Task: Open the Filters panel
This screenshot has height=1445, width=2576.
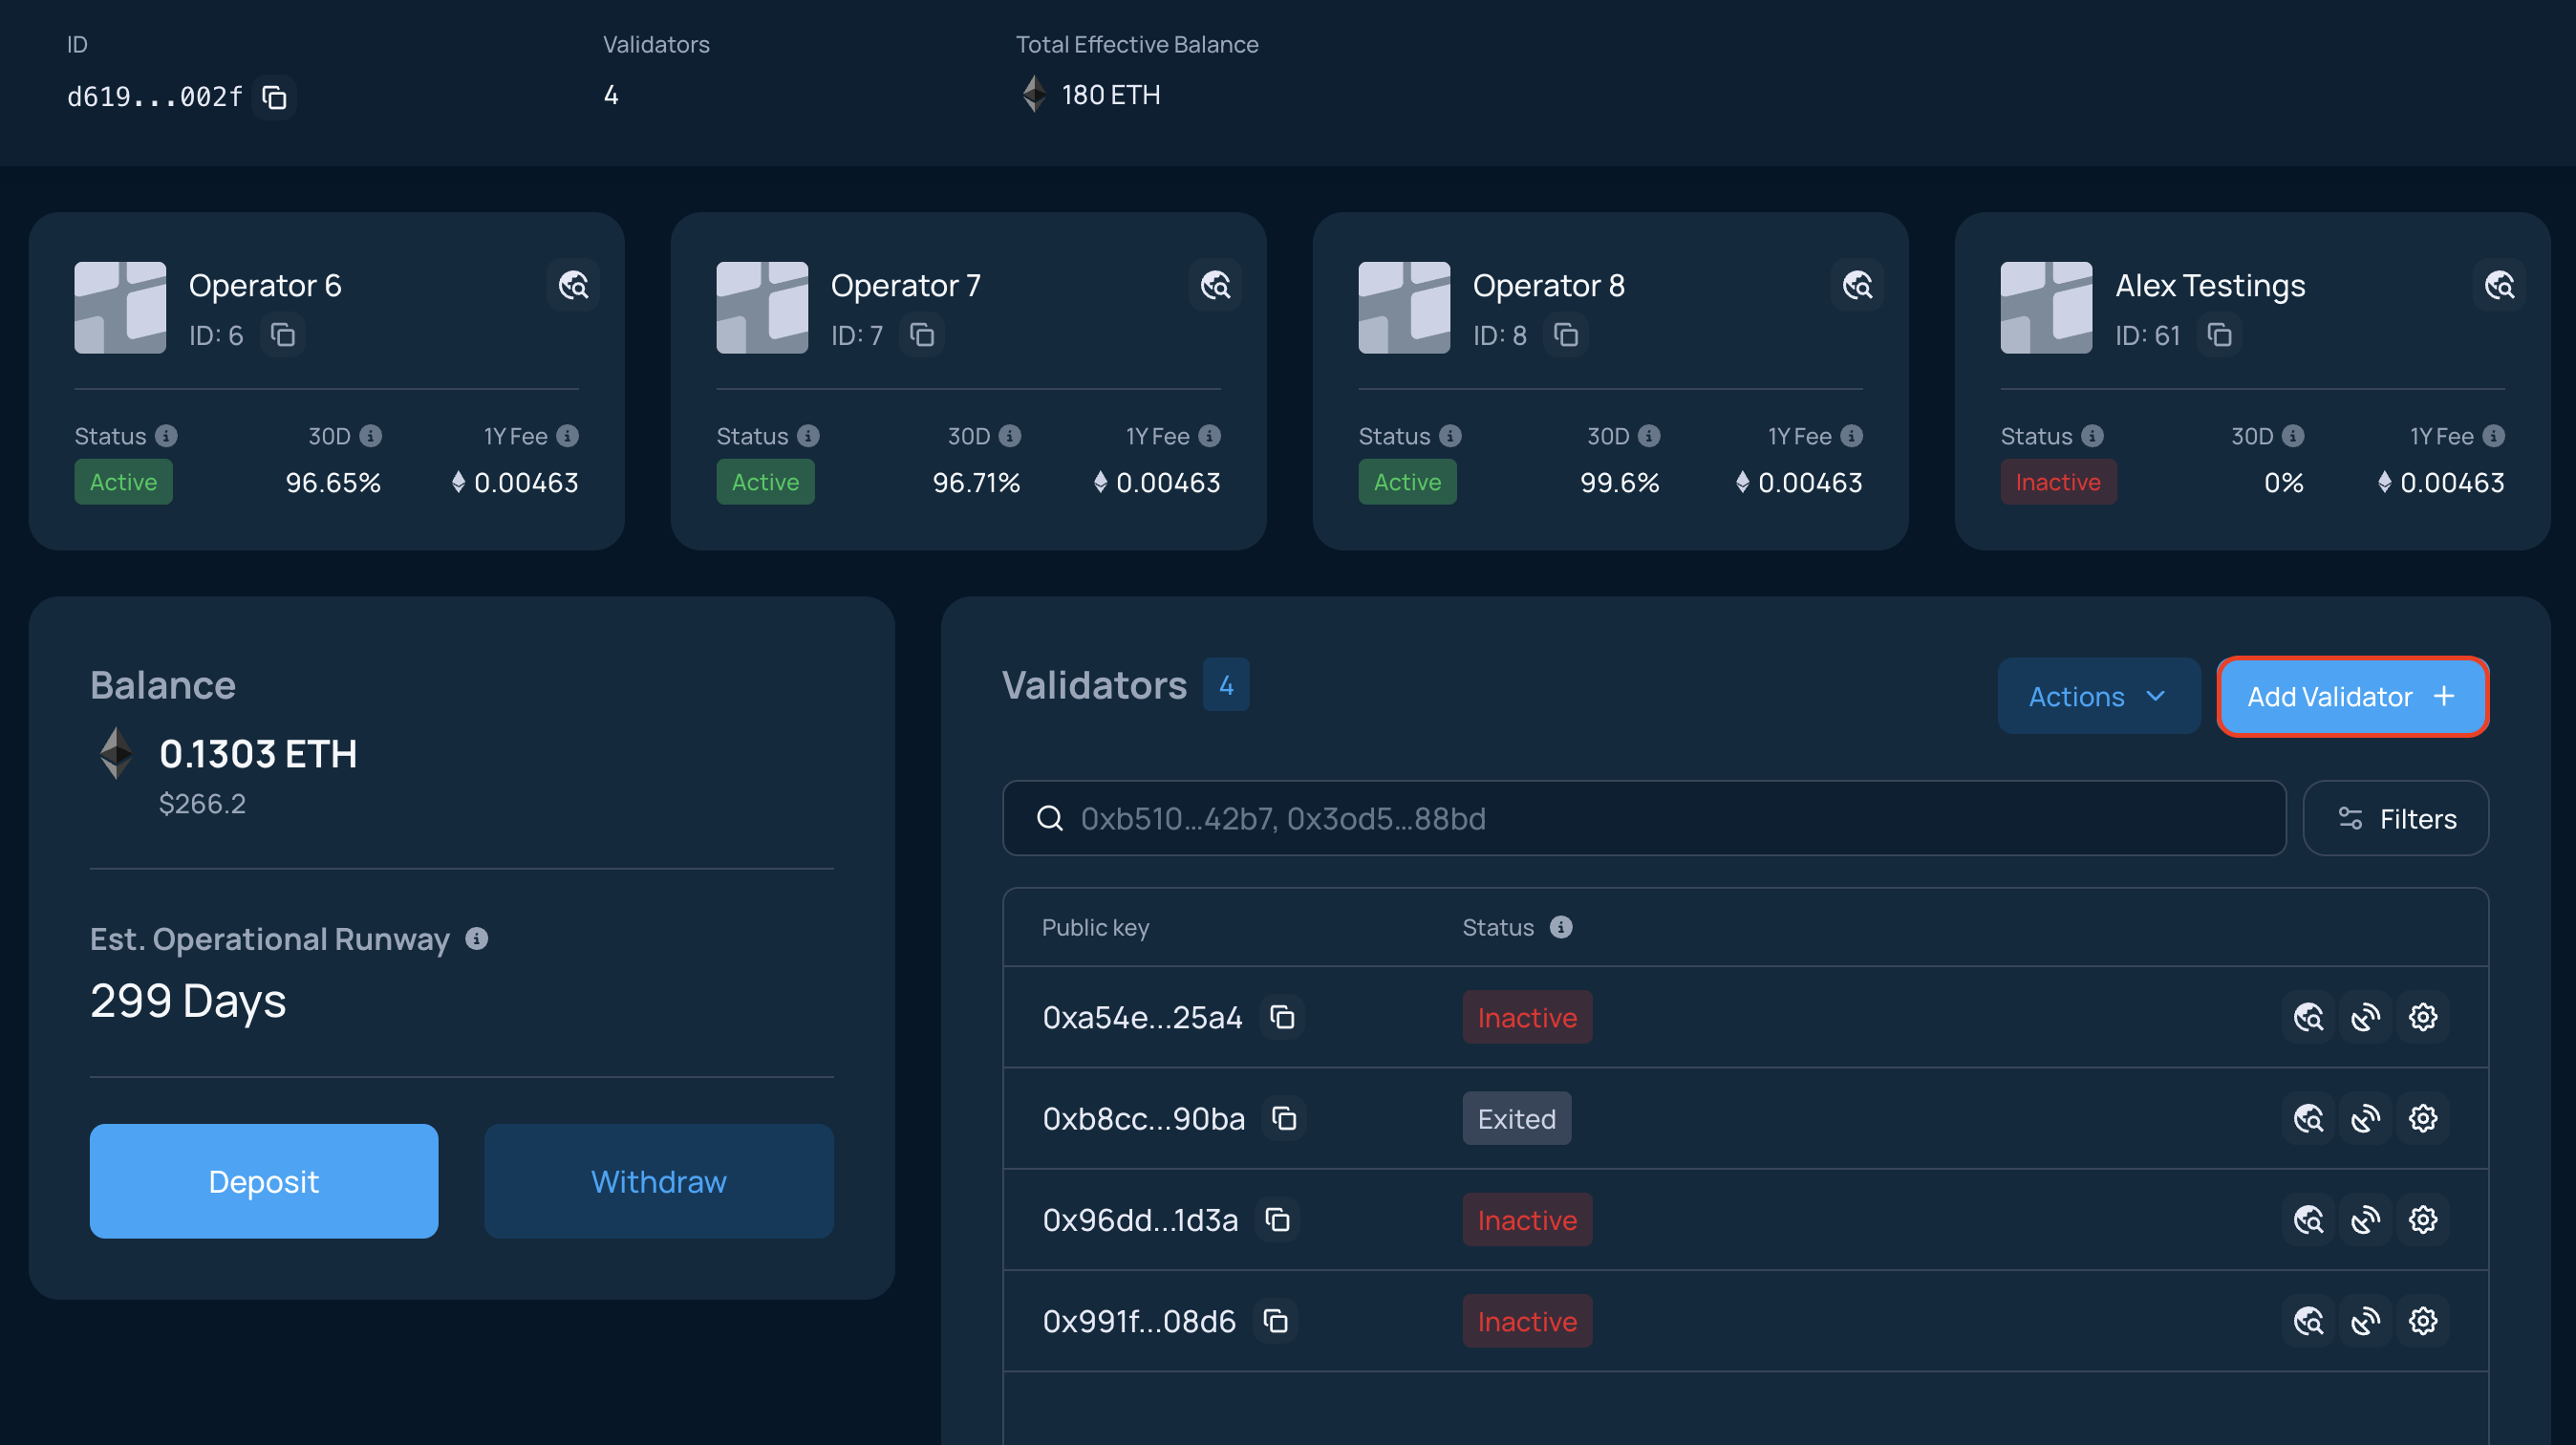Action: click(x=2396, y=818)
